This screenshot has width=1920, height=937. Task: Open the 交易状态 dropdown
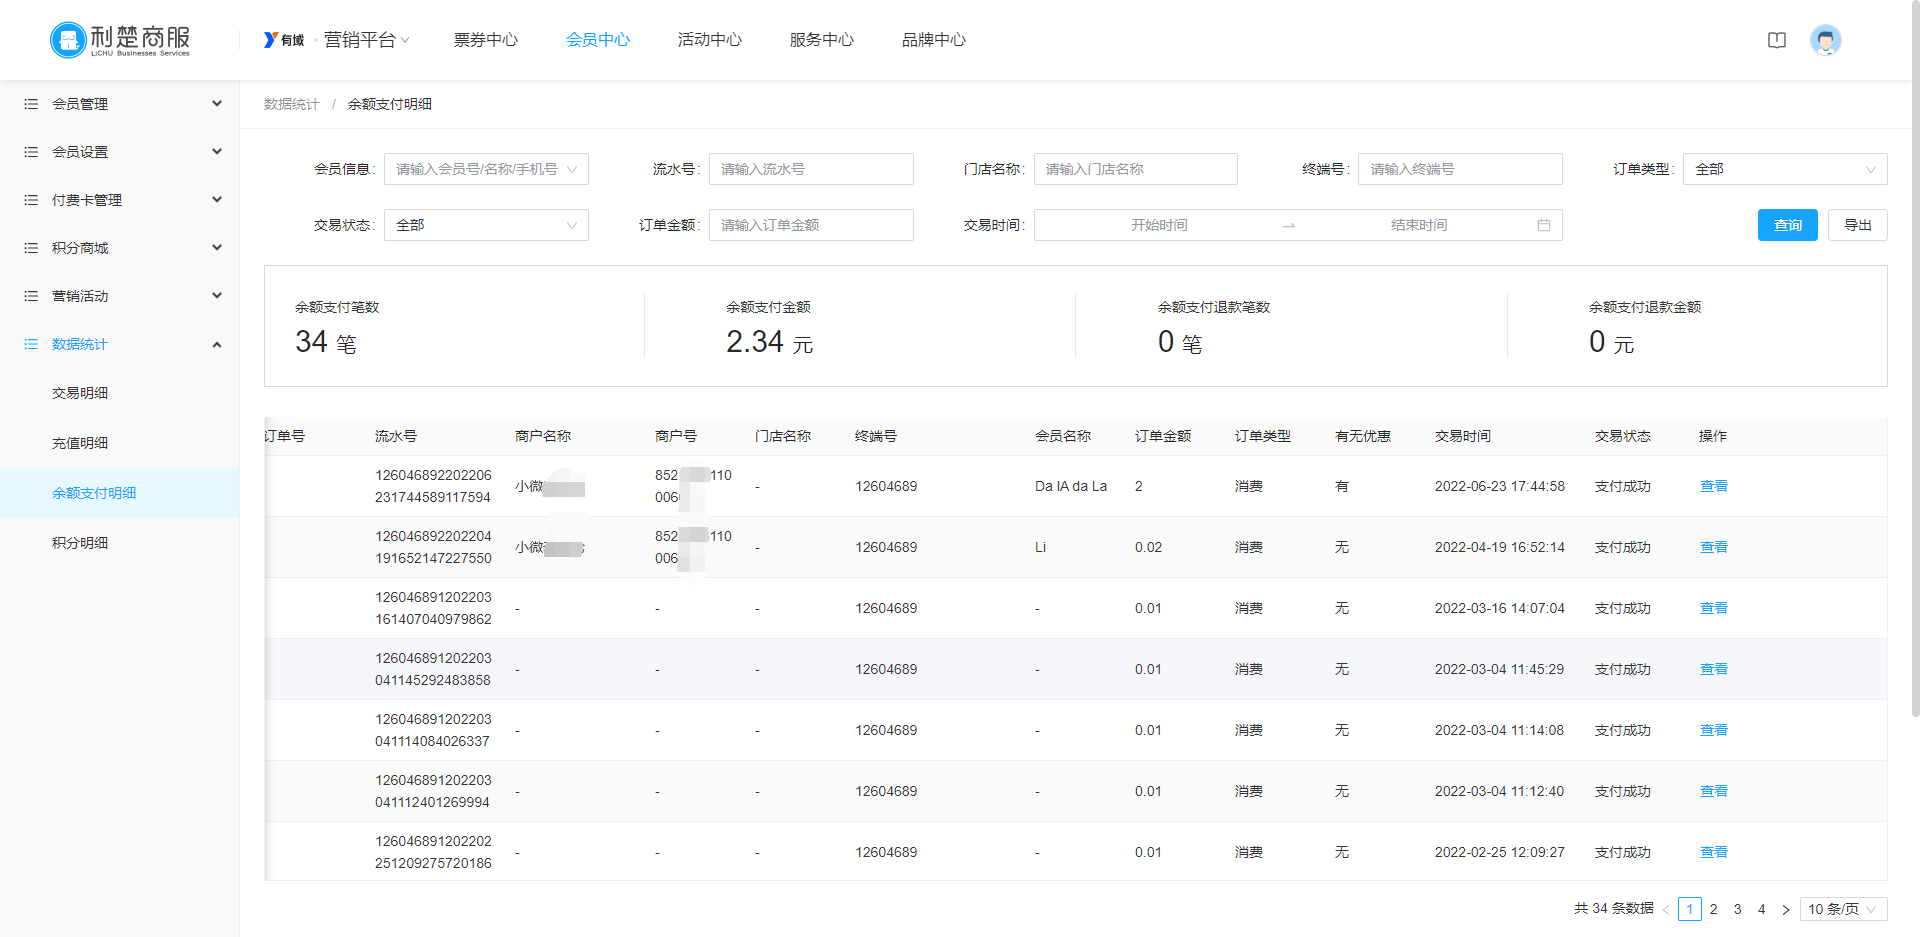pos(486,225)
